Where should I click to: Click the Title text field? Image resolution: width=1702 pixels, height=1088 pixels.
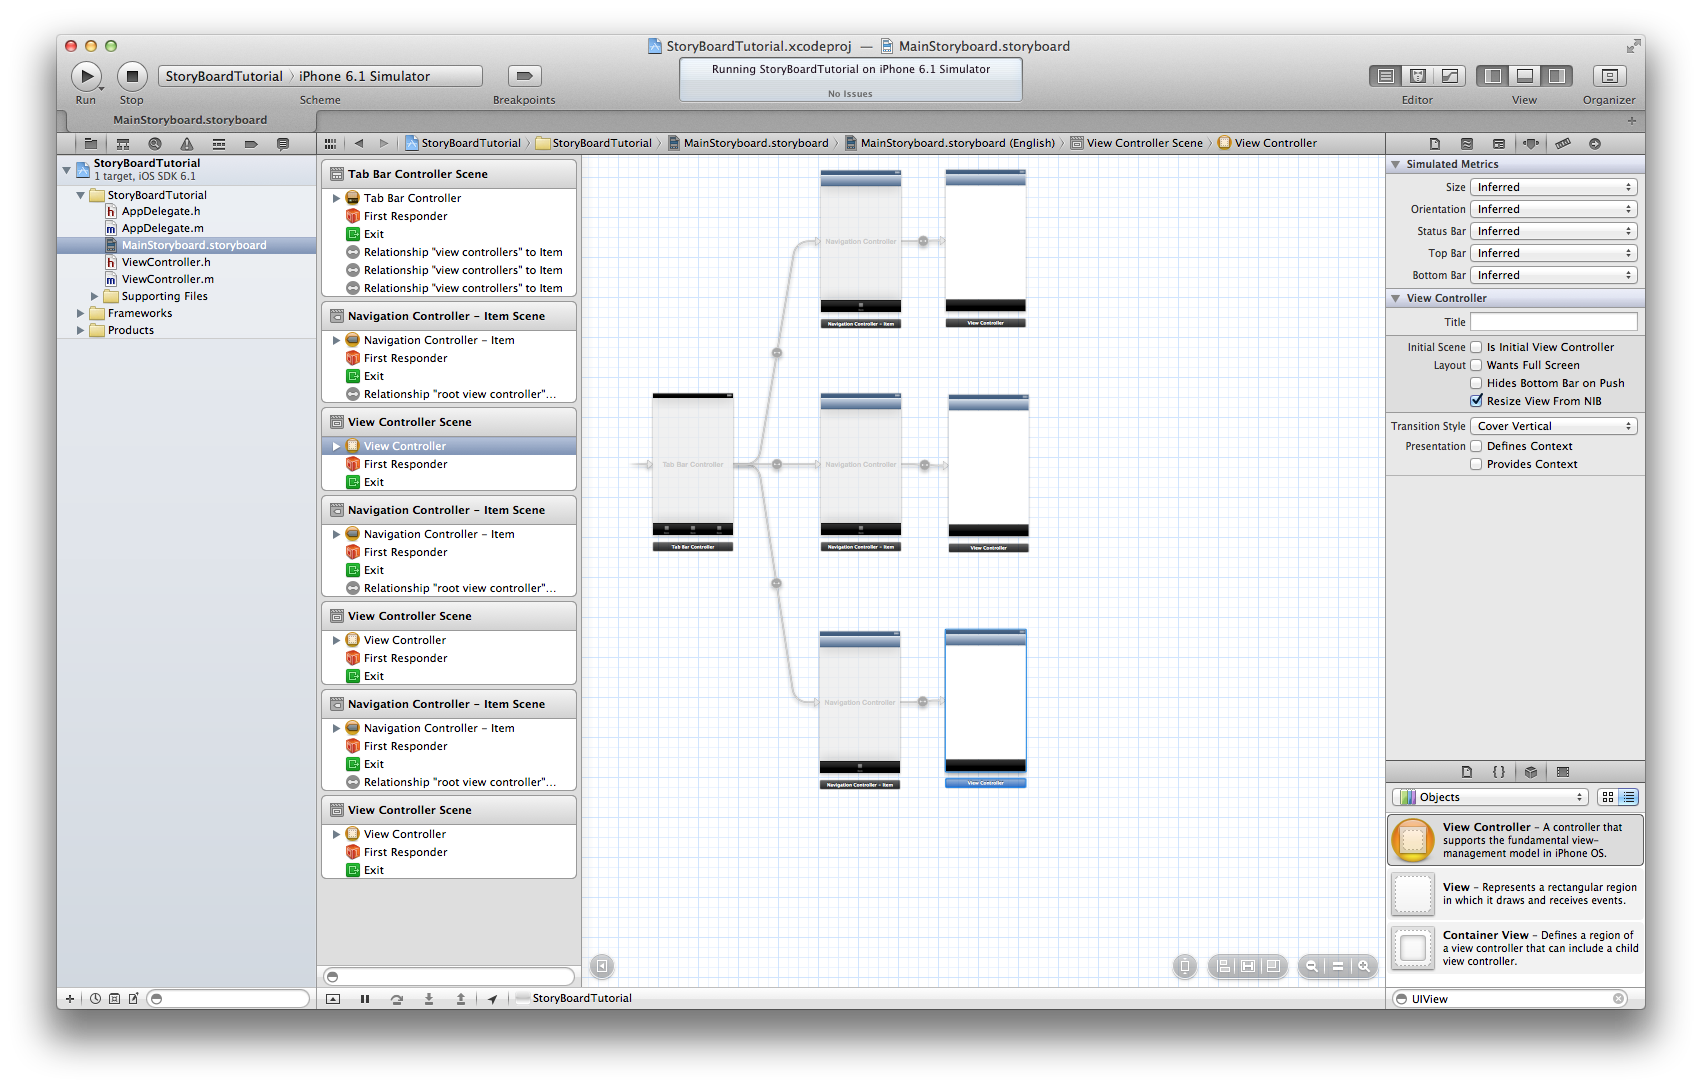pyautogui.click(x=1553, y=322)
